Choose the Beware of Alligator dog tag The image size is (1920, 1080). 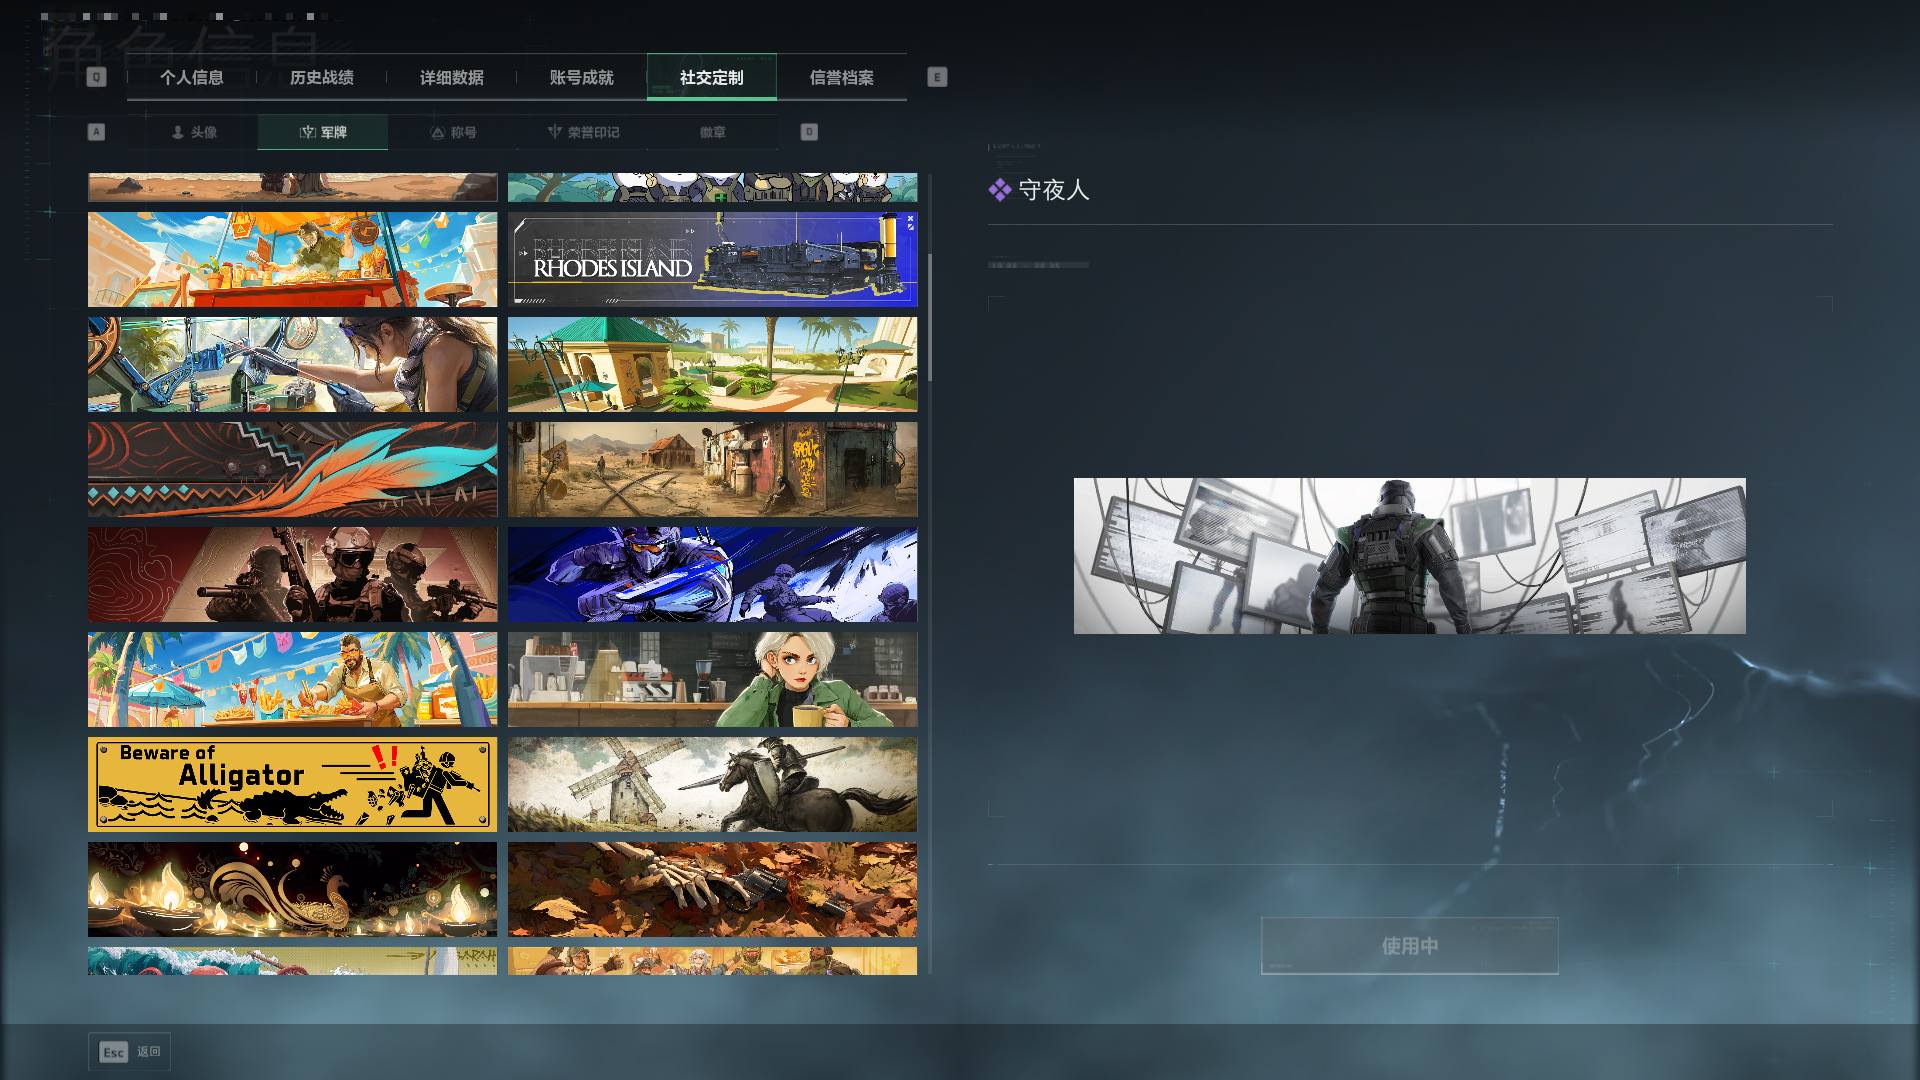tap(292, 784)
